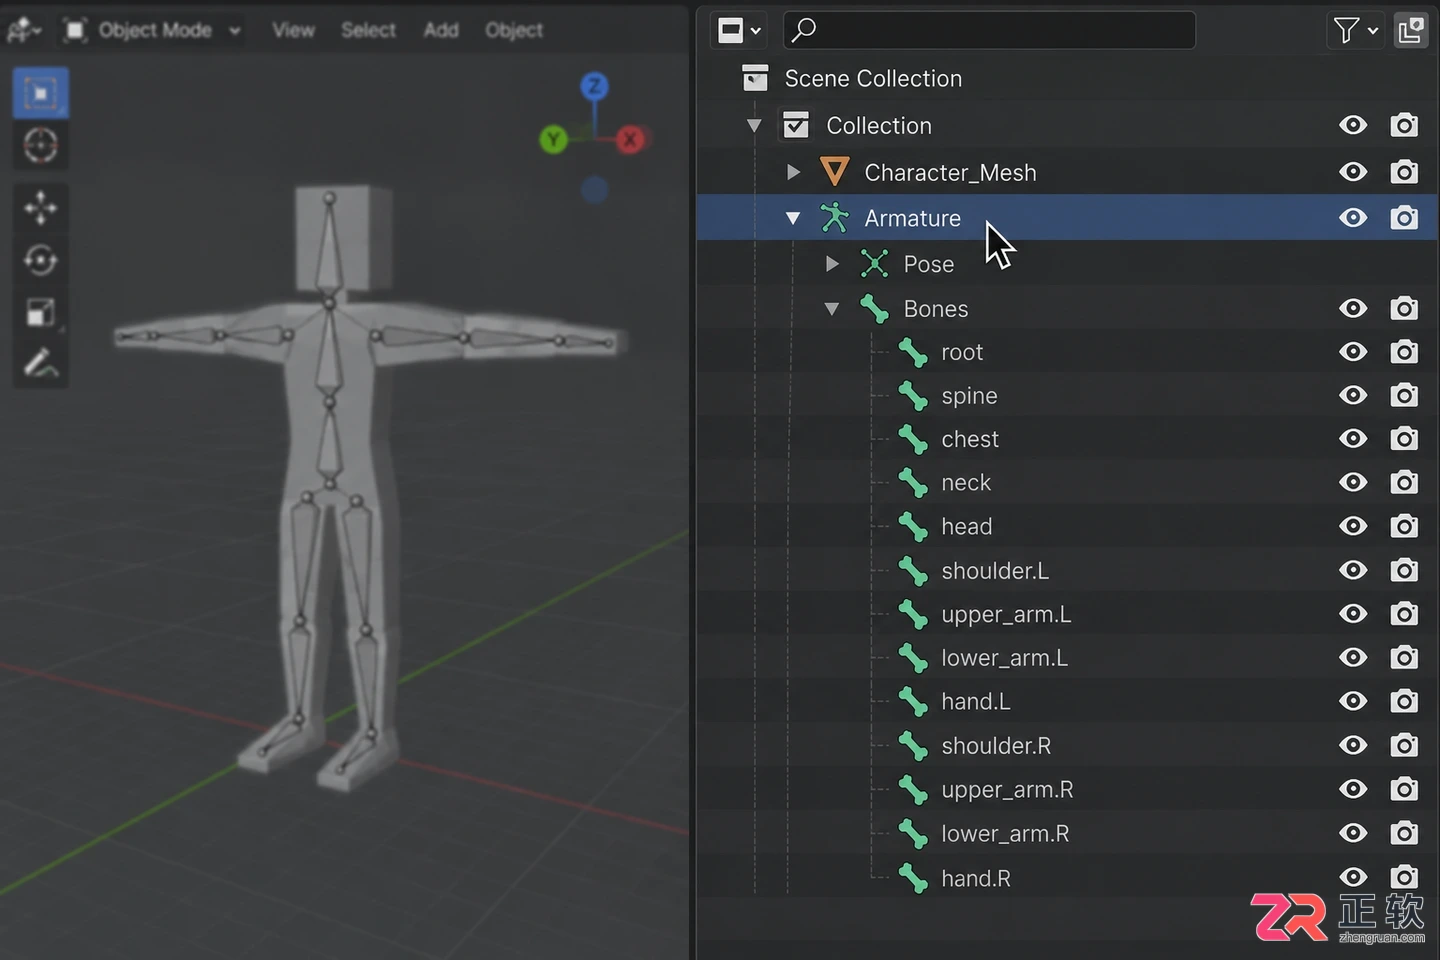Click the Z axis gizmo handle
This screenshot has height=960, width=1440.
(x=595, y=86)
